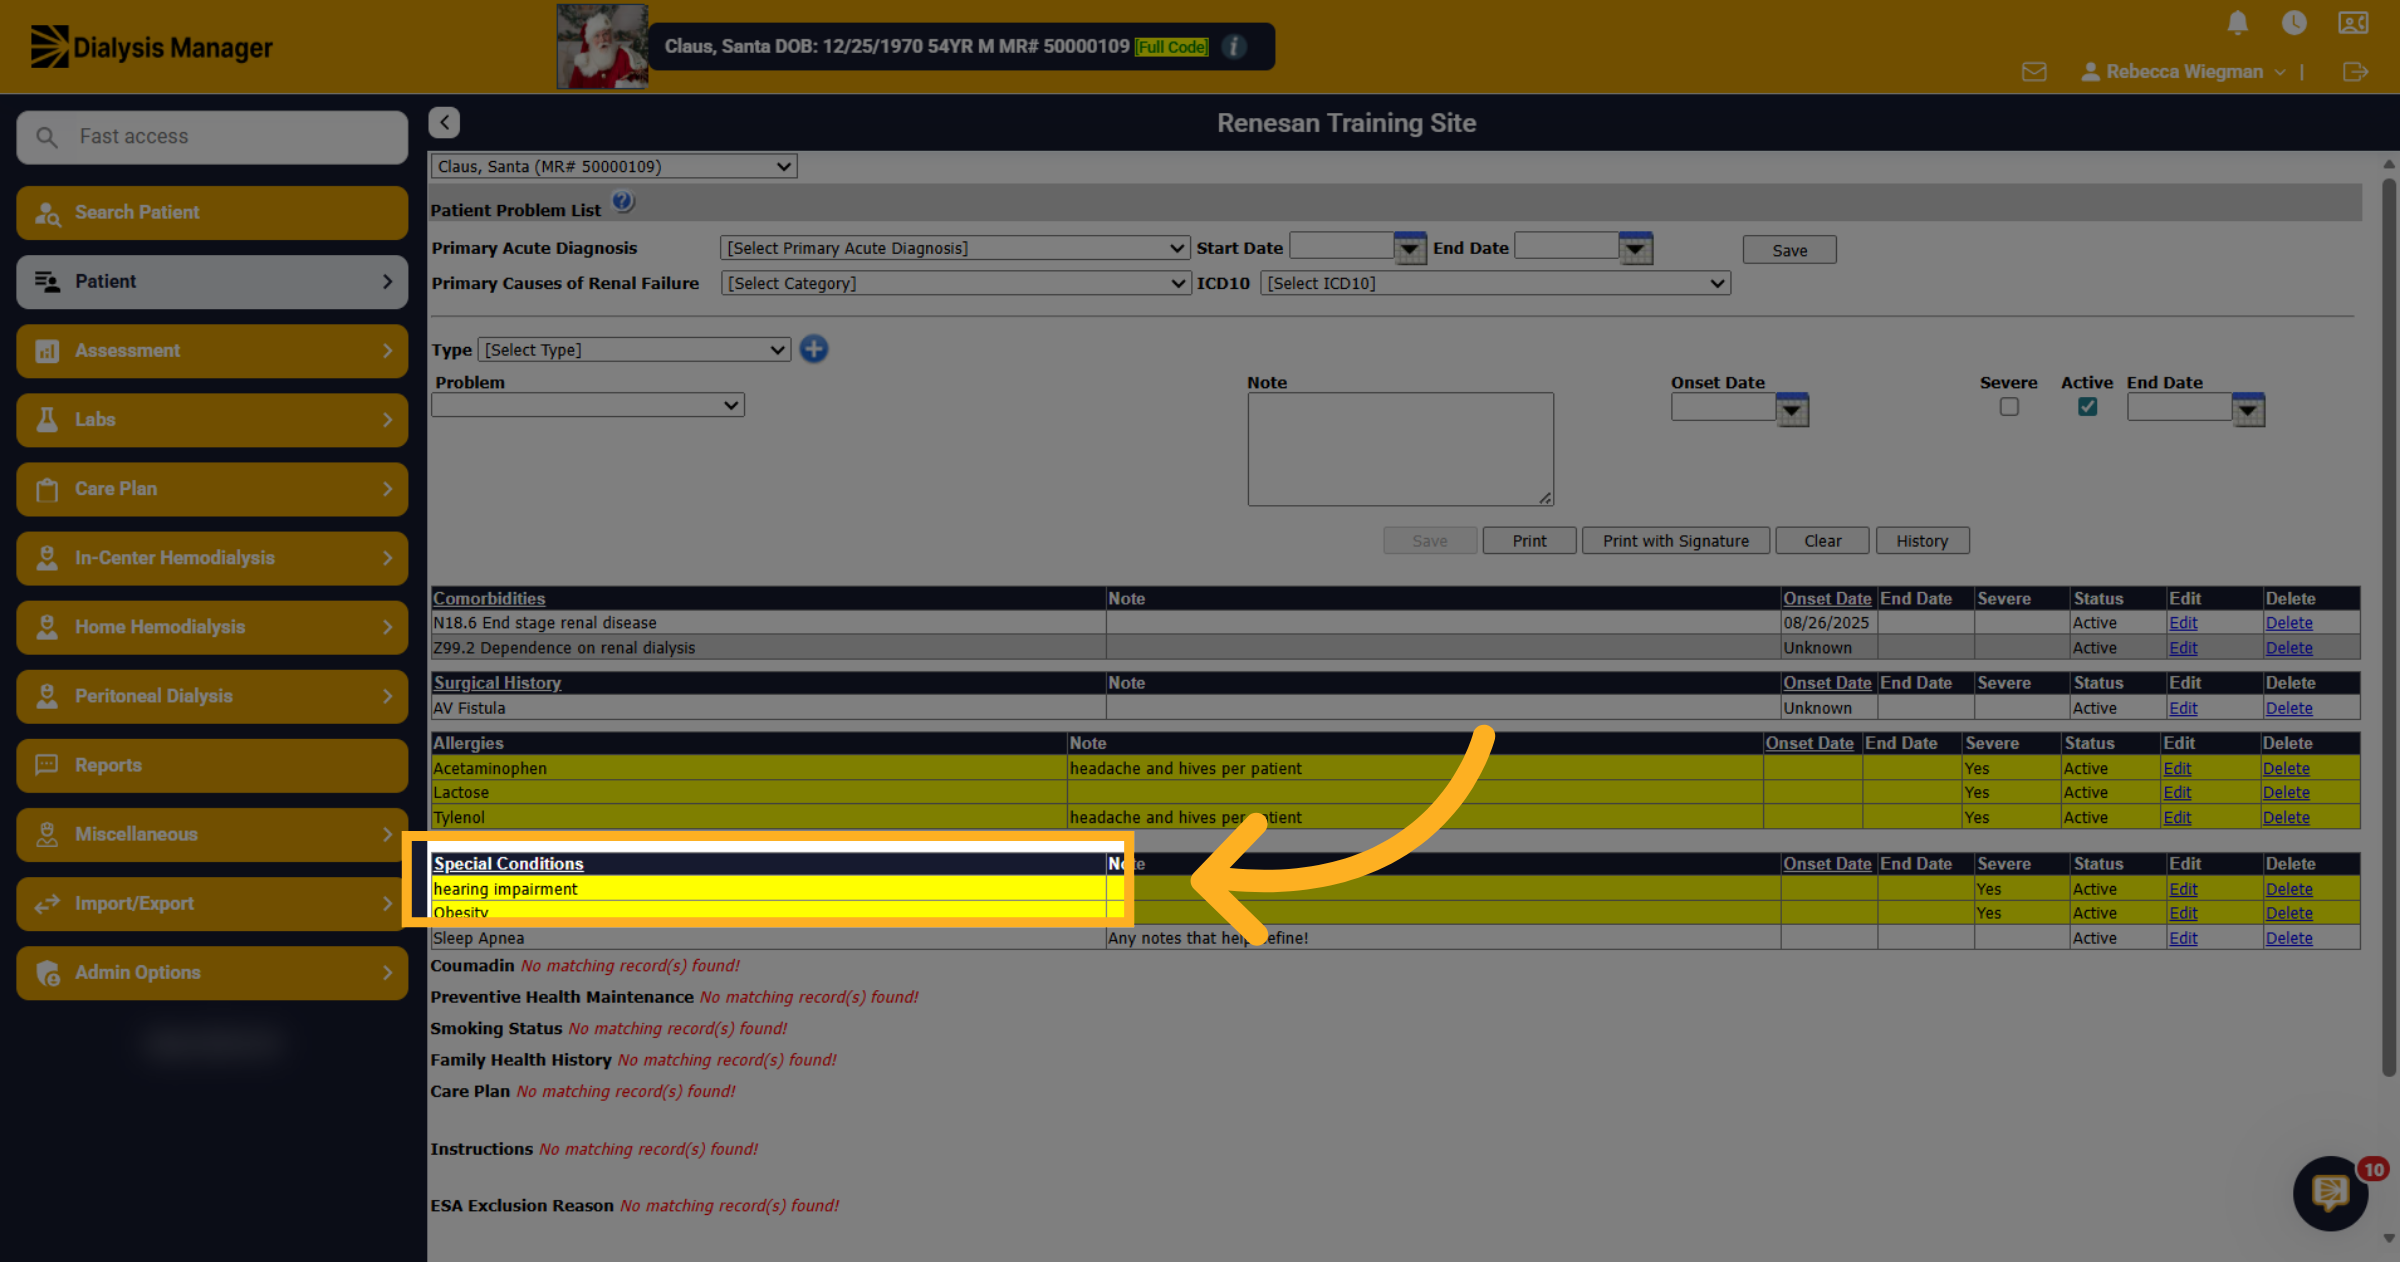Image resolution: width=2400 pixels, height=1262 pixels.
Task: Open the notifications bell icon
Action: point(2238,23)
